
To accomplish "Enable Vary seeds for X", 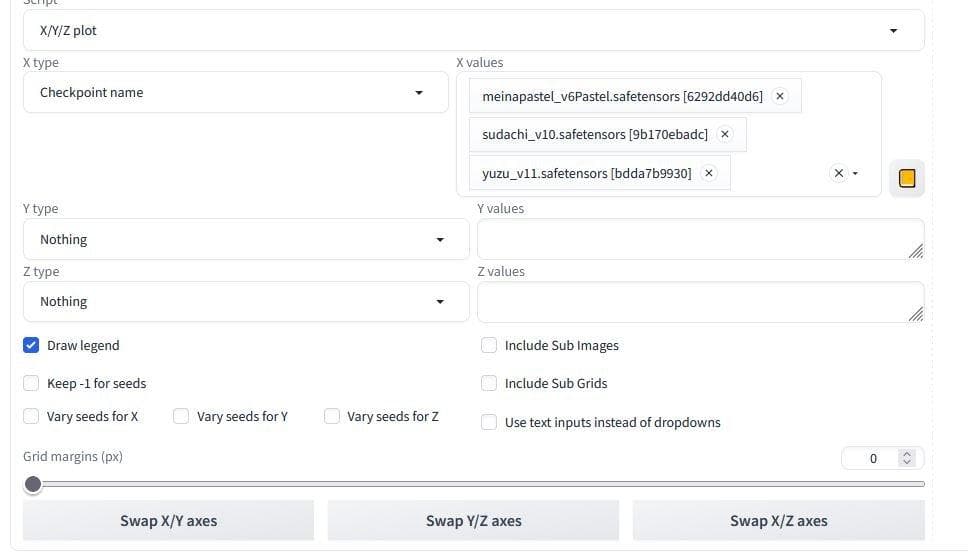I will pos(31,417).
